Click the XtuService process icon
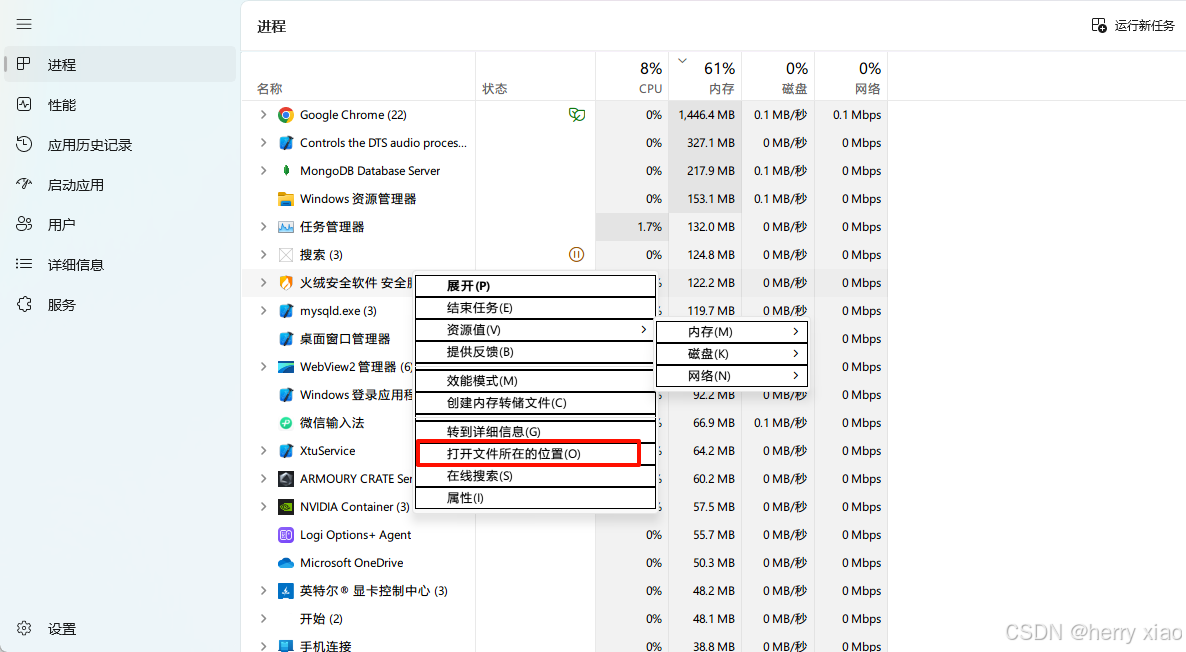This screenshot has width=1186, height=652. (286, 451)
